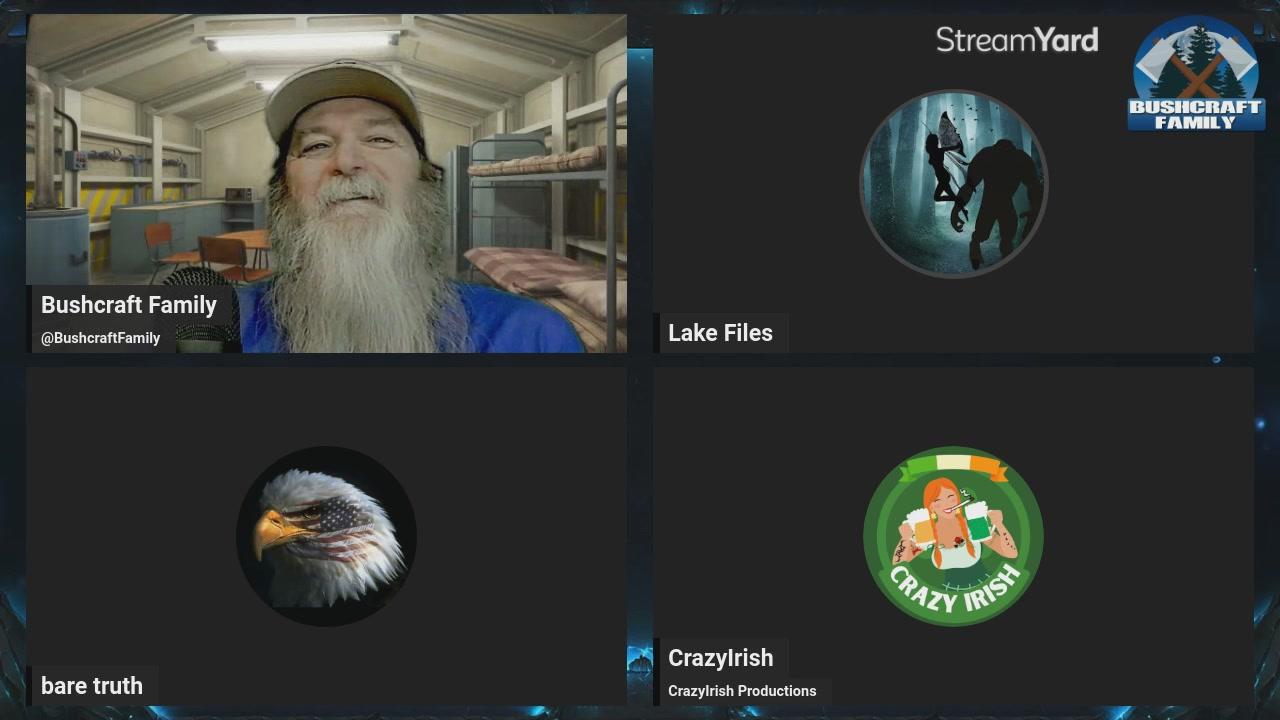The image size is (1280, 720).
Task: Click the Bushcraft Family name label
Action: click(129, 305)
